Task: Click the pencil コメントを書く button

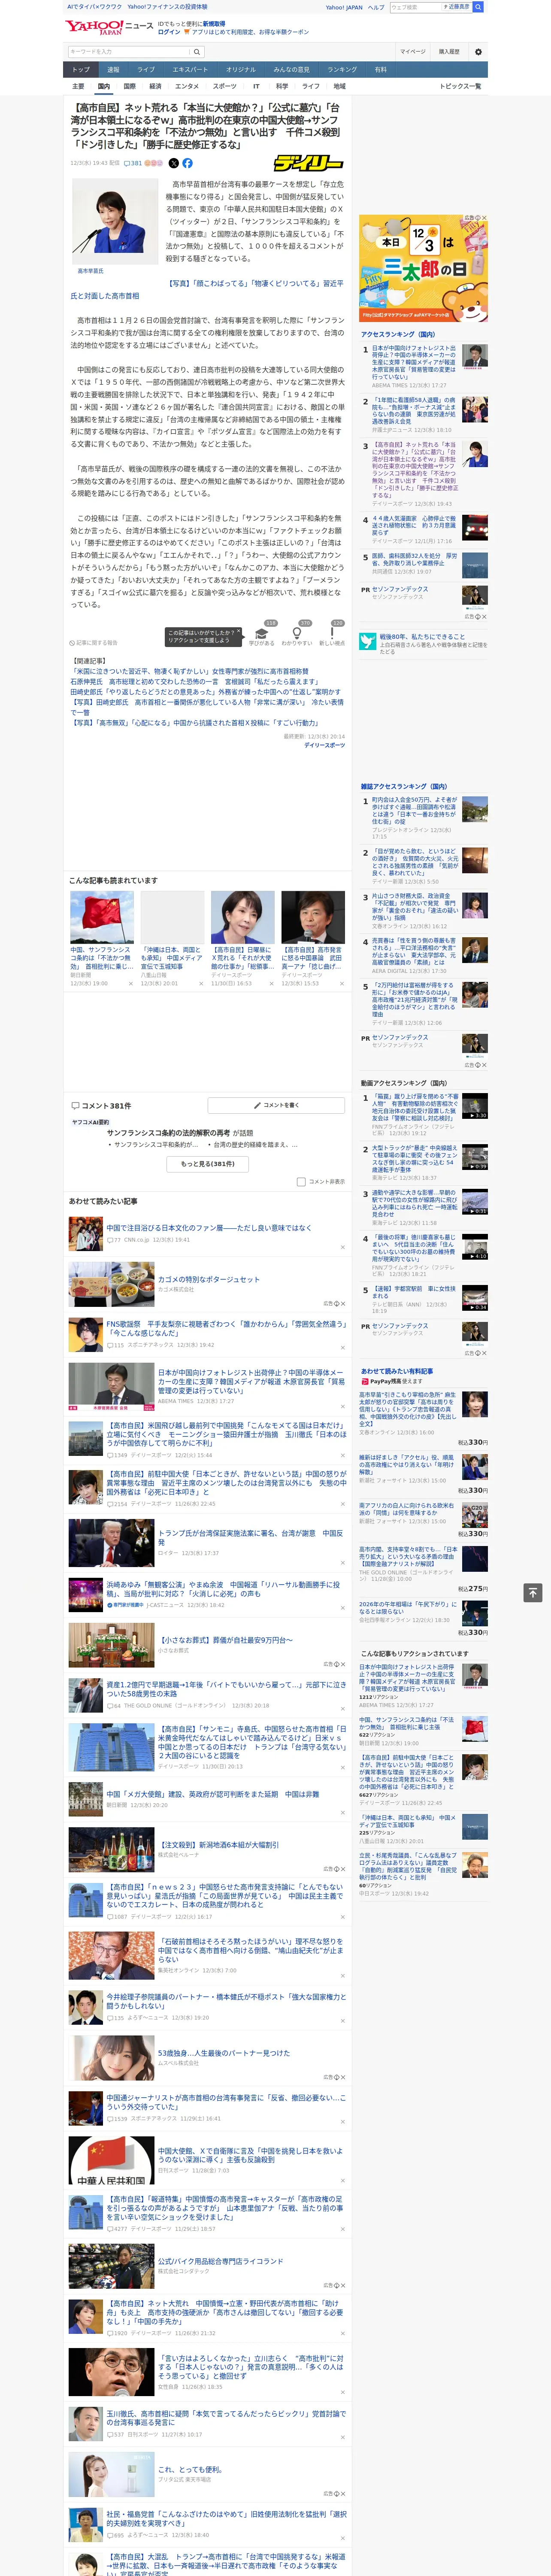Action: 276,1105
